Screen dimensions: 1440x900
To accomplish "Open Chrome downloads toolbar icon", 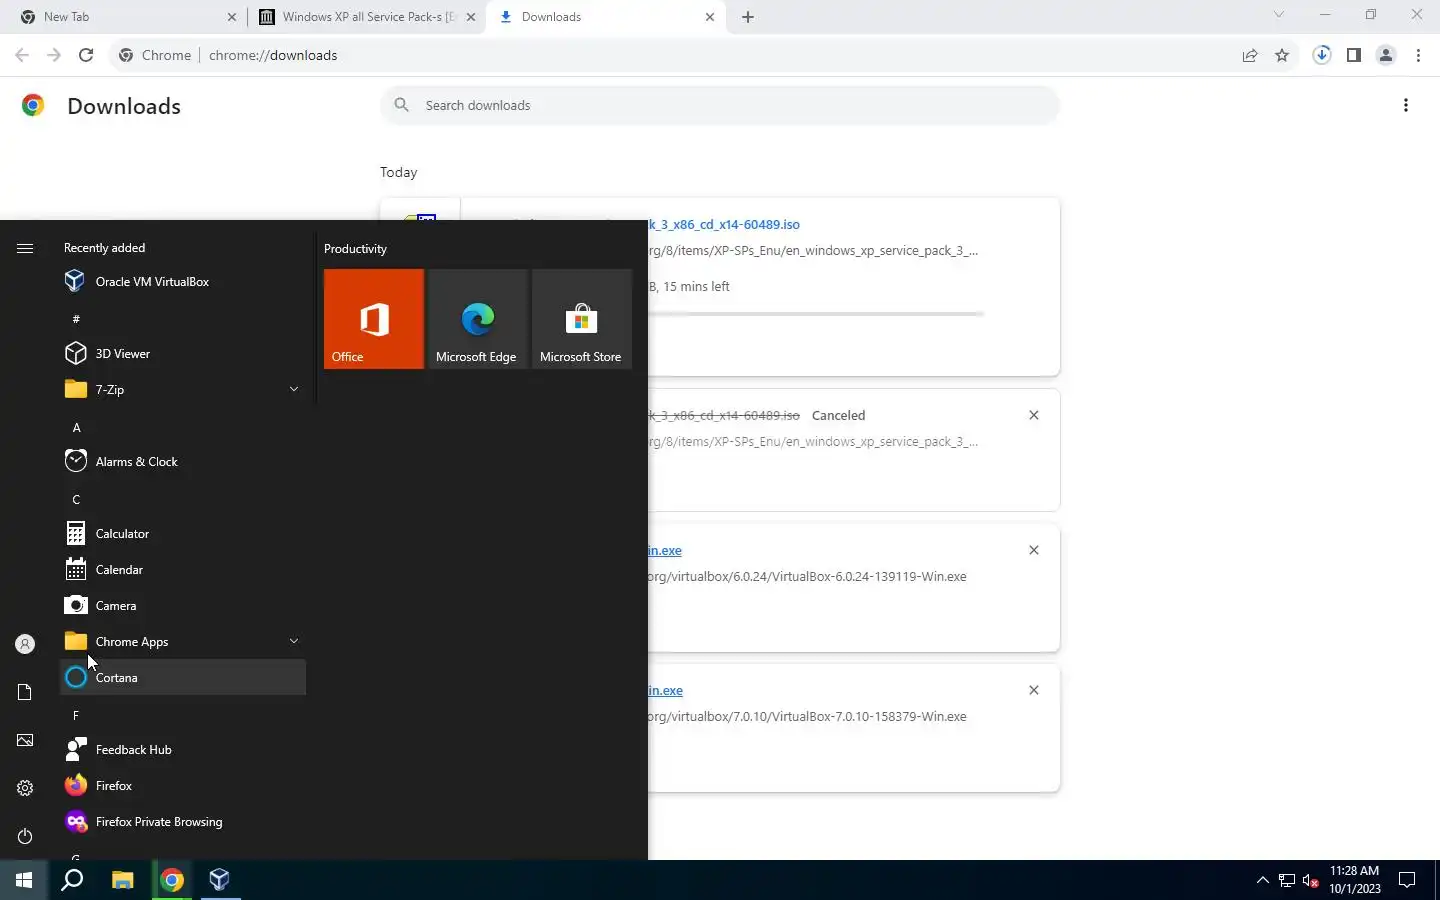I will click(x=1322, y=55).
